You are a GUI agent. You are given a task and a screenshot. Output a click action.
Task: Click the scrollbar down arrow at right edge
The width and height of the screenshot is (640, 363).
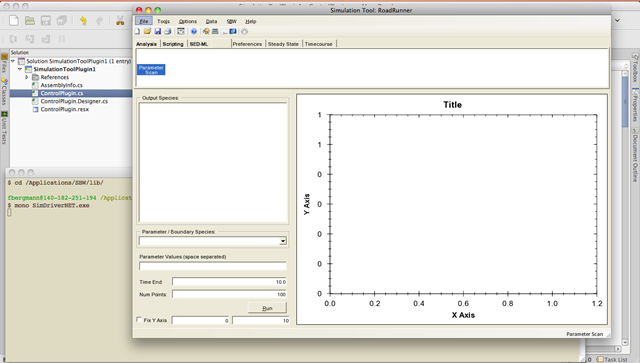coord(625,342)
